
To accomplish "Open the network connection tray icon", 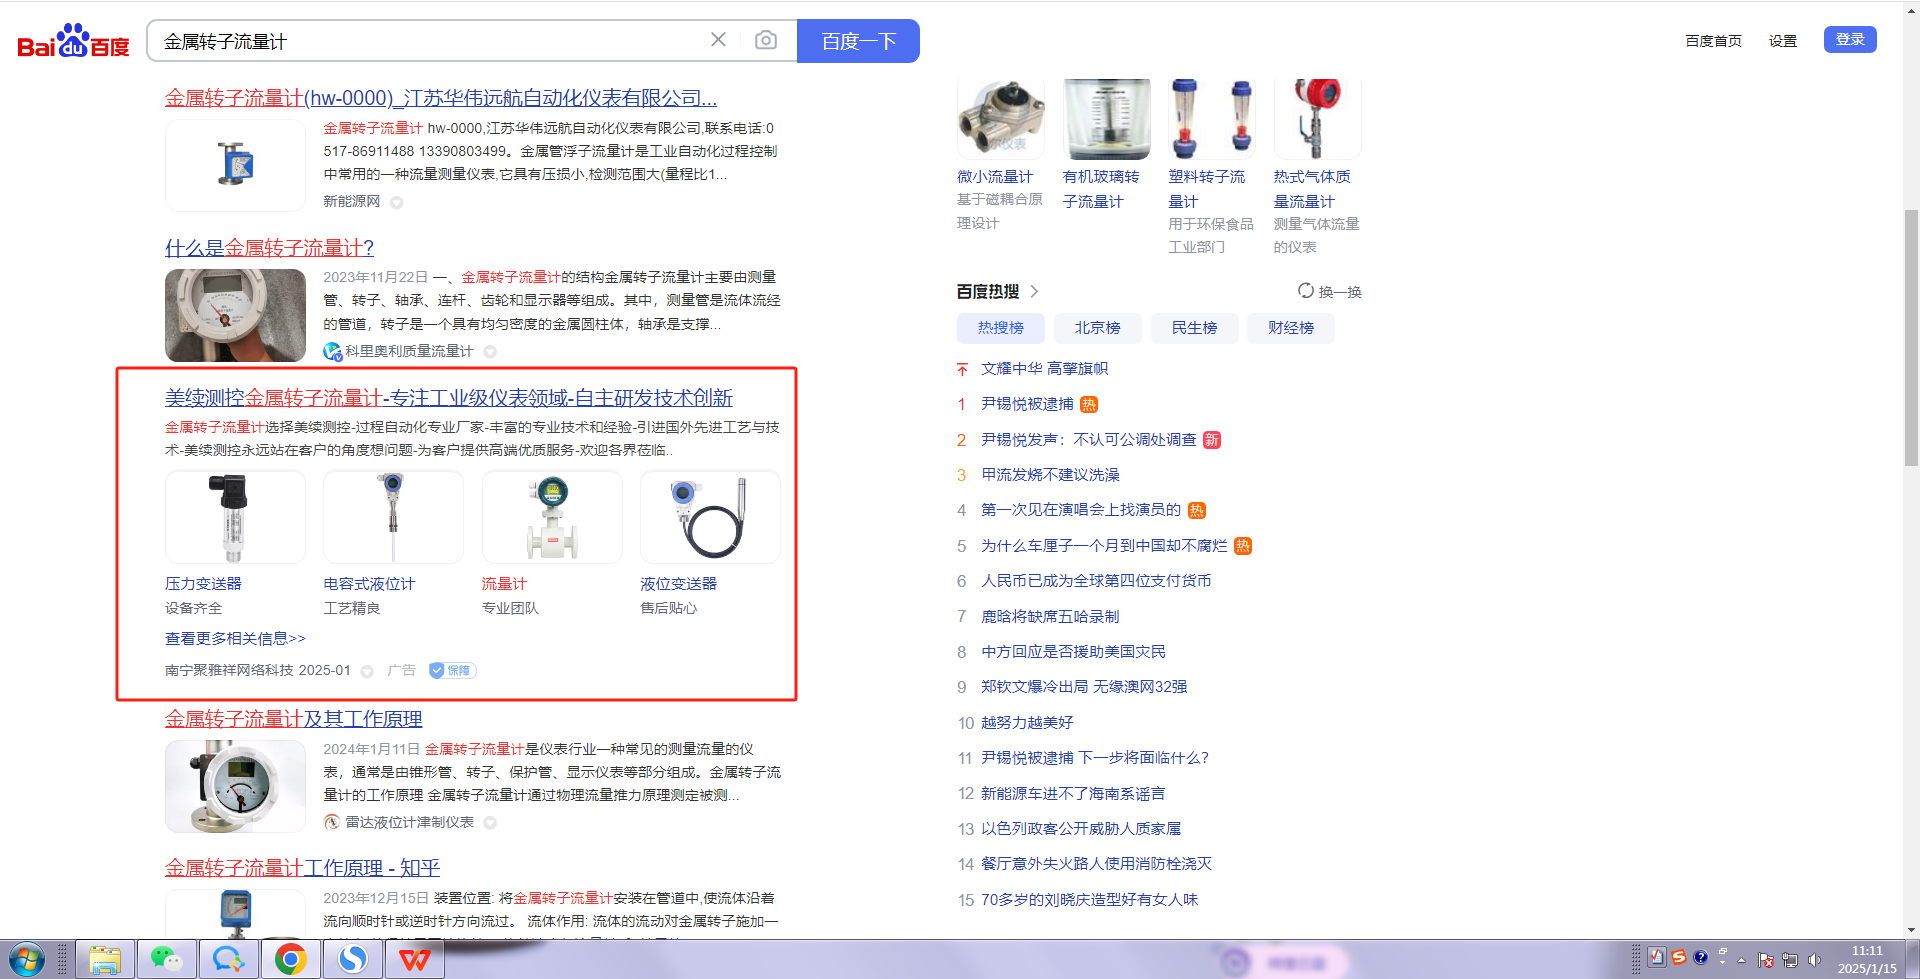I will [x=1790, y=961].
